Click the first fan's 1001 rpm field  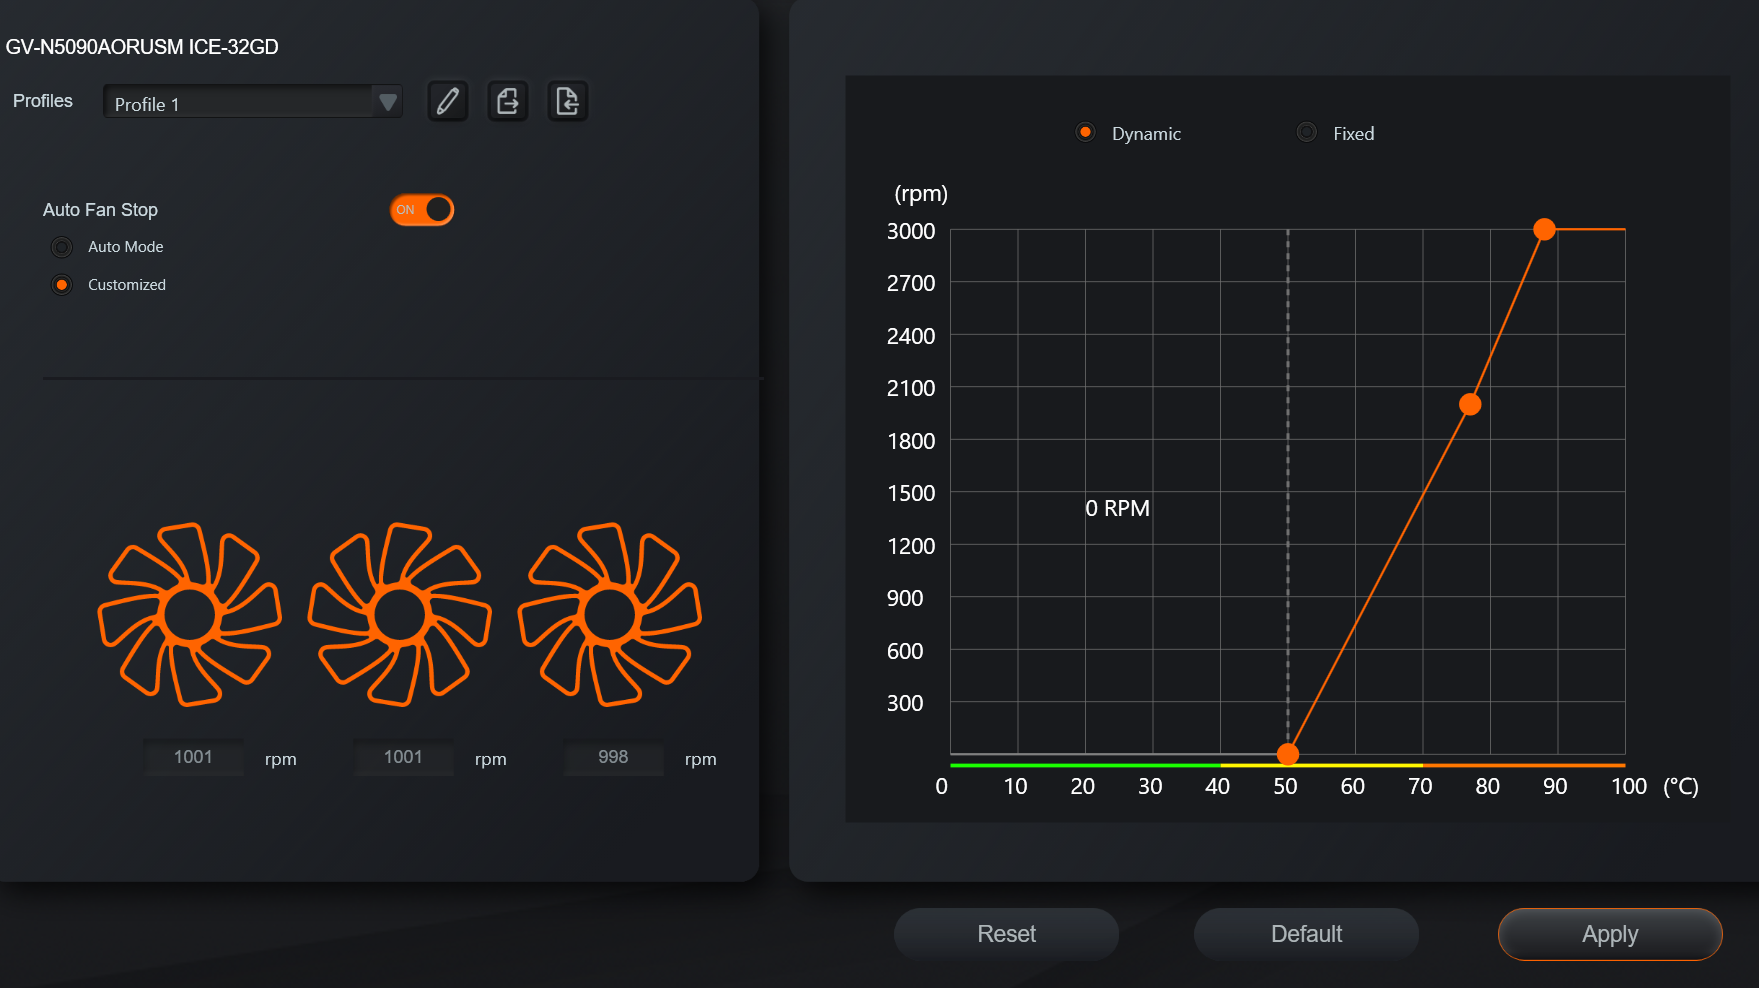(193, 757)
